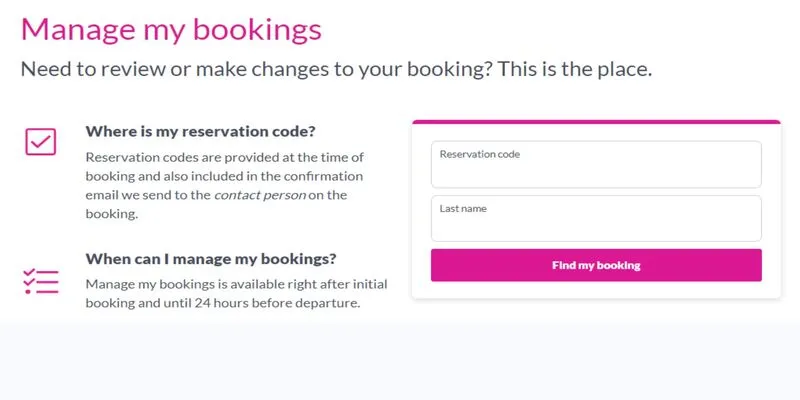Viewport: 800px width, 400px height.
Task: Click the italic 'contact person' text
Action: (x=260, y=195)
